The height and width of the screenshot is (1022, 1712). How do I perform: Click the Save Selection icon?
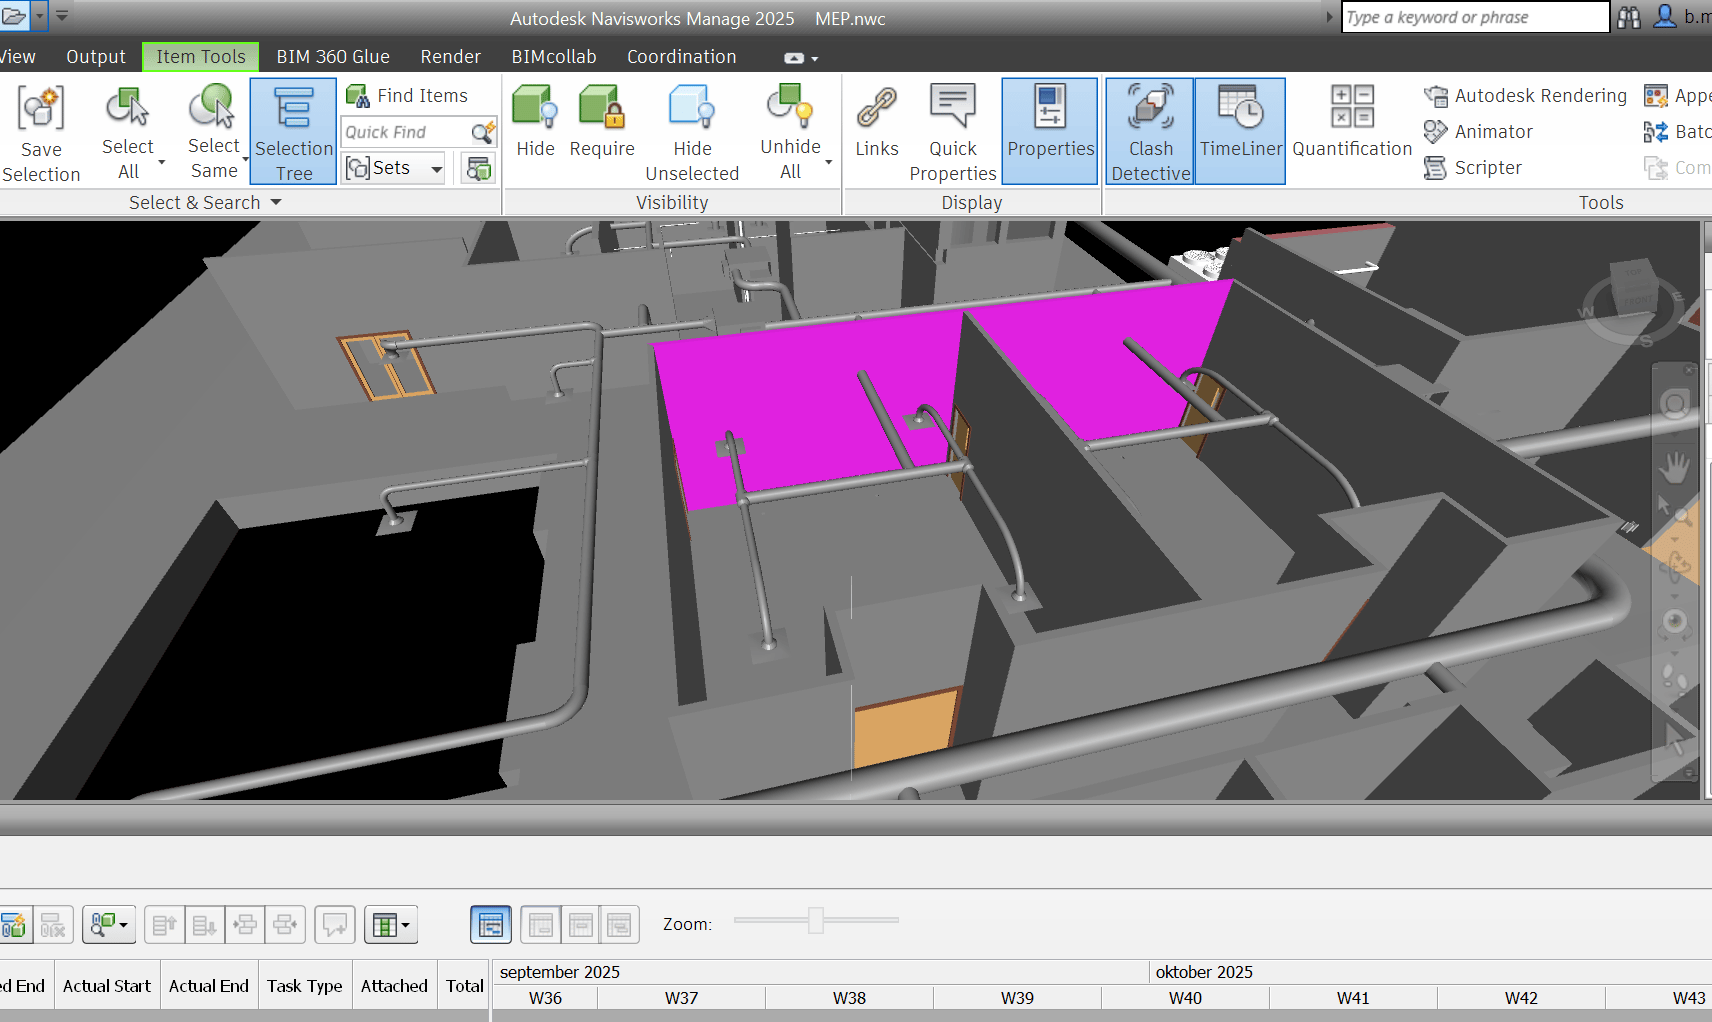[x=41, y=110]
